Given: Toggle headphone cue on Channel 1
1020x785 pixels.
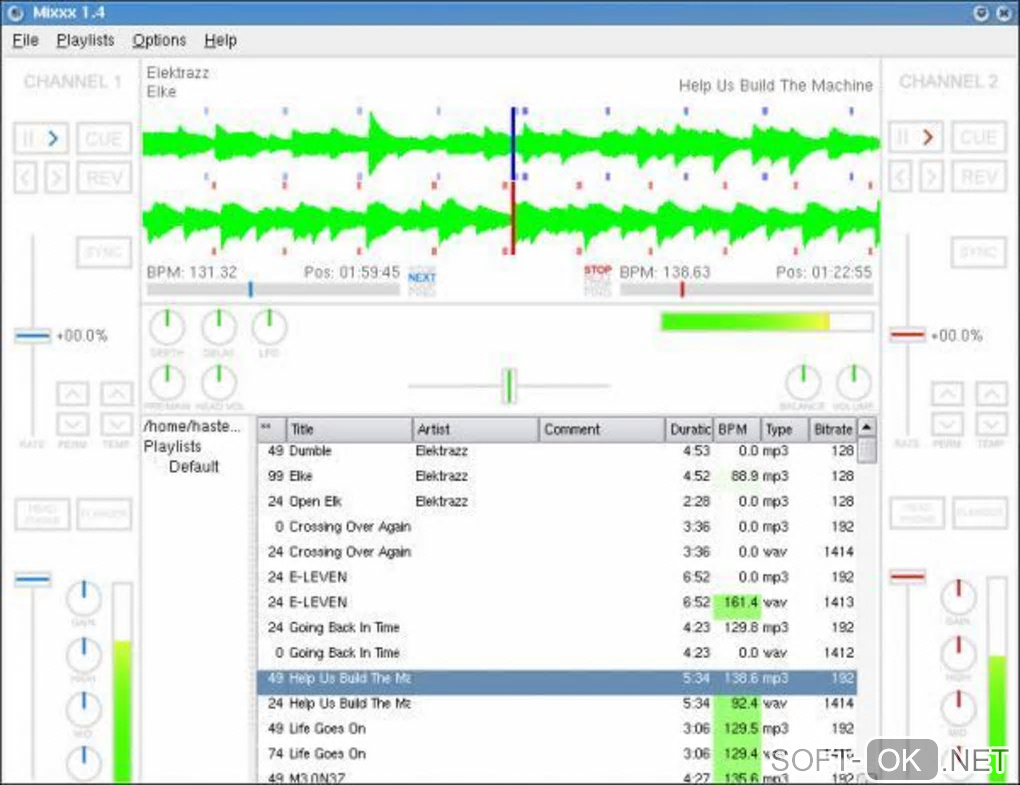Looking at the screenshot, I should [42, 514].
